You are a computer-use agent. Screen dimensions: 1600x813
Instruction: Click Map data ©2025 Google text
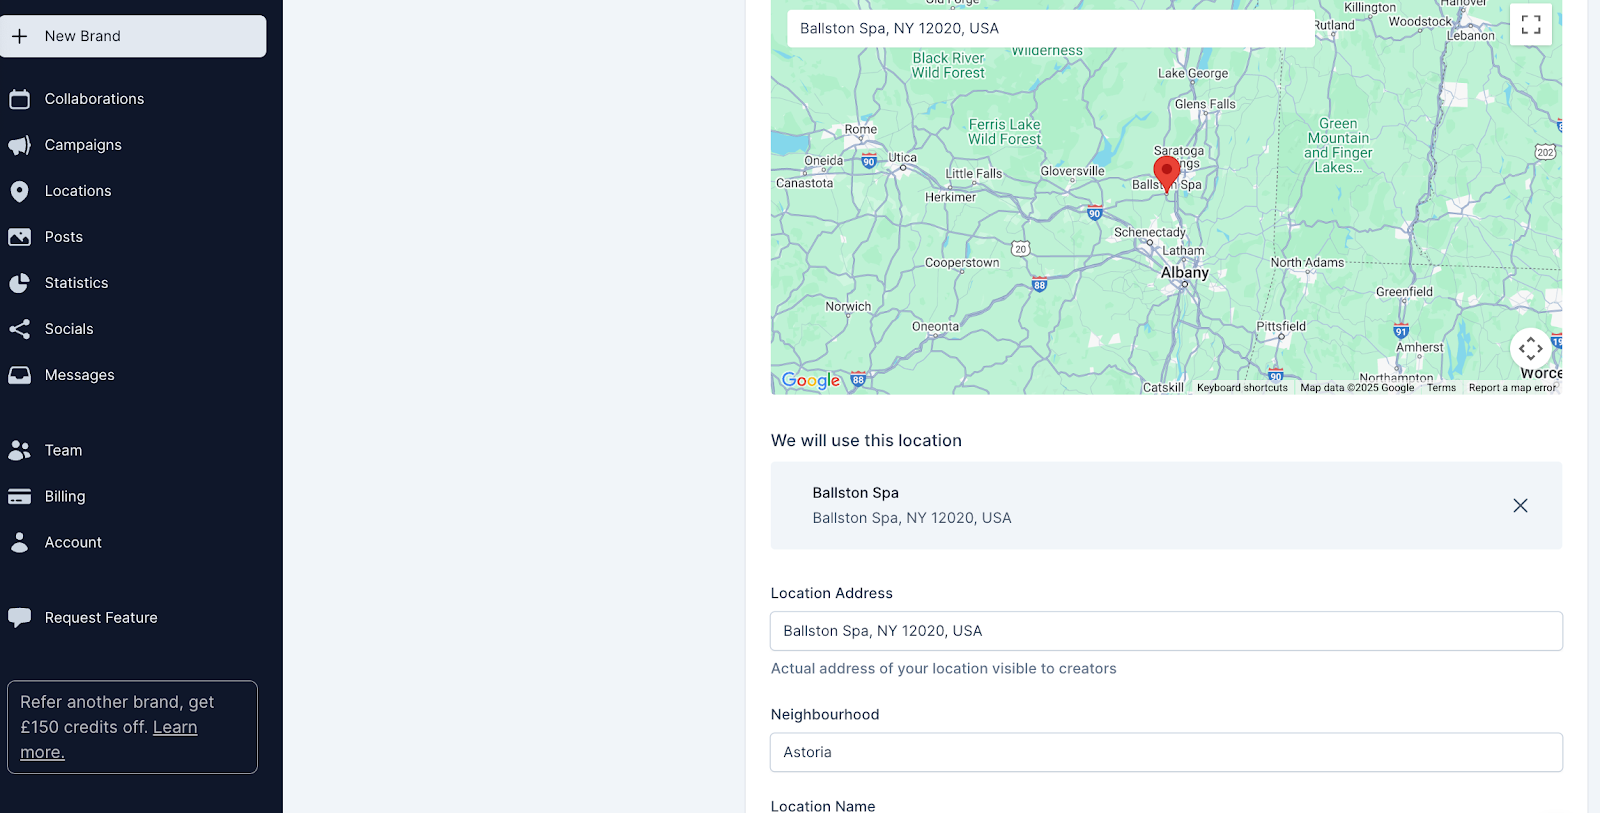coord(1357,388)
